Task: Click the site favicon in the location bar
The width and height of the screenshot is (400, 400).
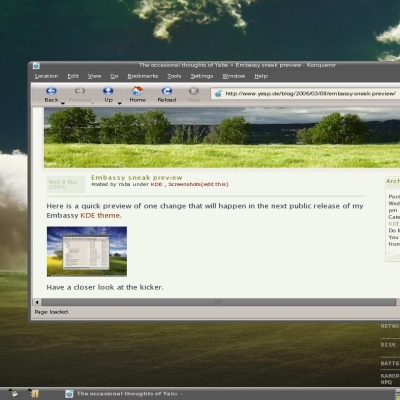Action: [218, 94]
